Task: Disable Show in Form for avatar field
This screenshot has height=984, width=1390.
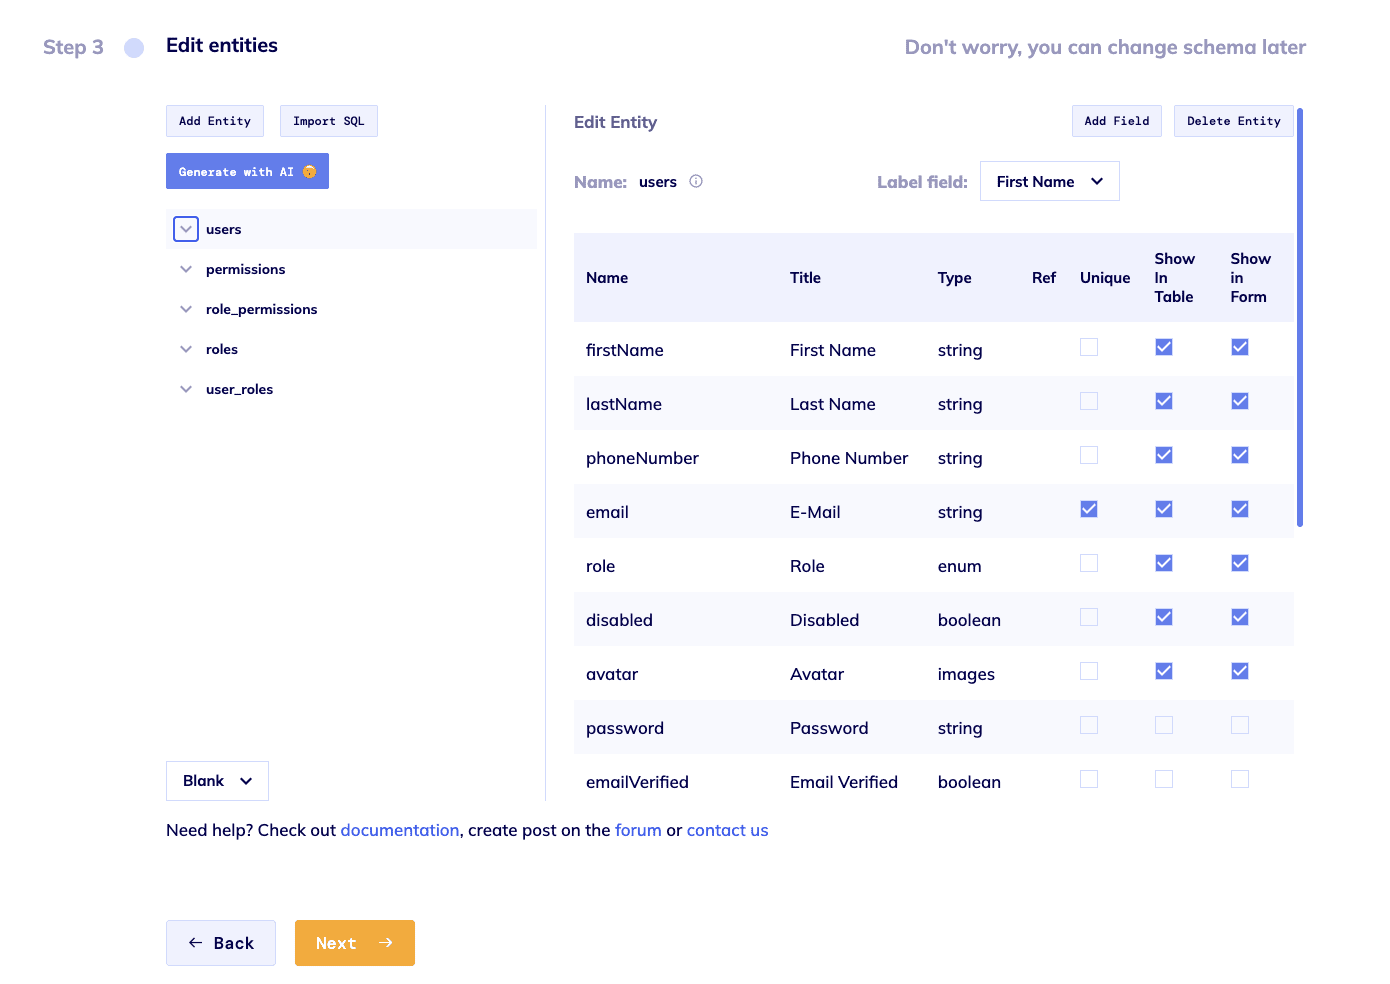Action: [x=1240, y=671]
